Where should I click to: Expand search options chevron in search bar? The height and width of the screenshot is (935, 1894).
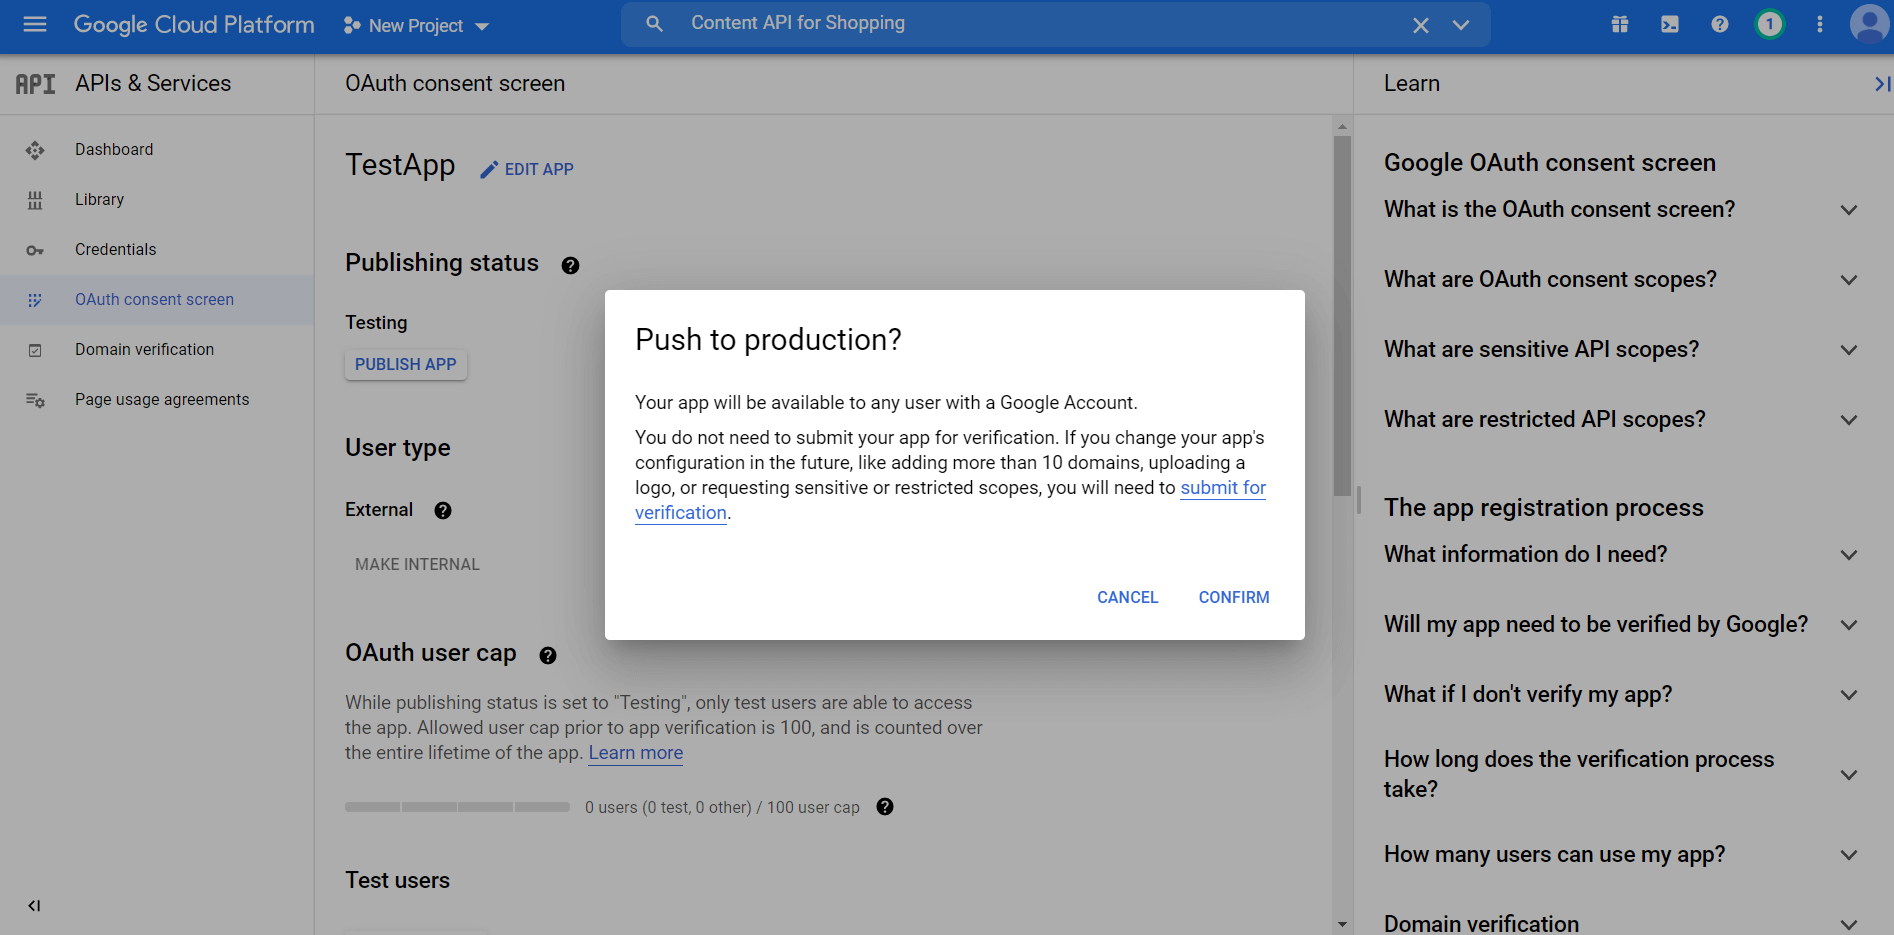(x=1461, y=25)
